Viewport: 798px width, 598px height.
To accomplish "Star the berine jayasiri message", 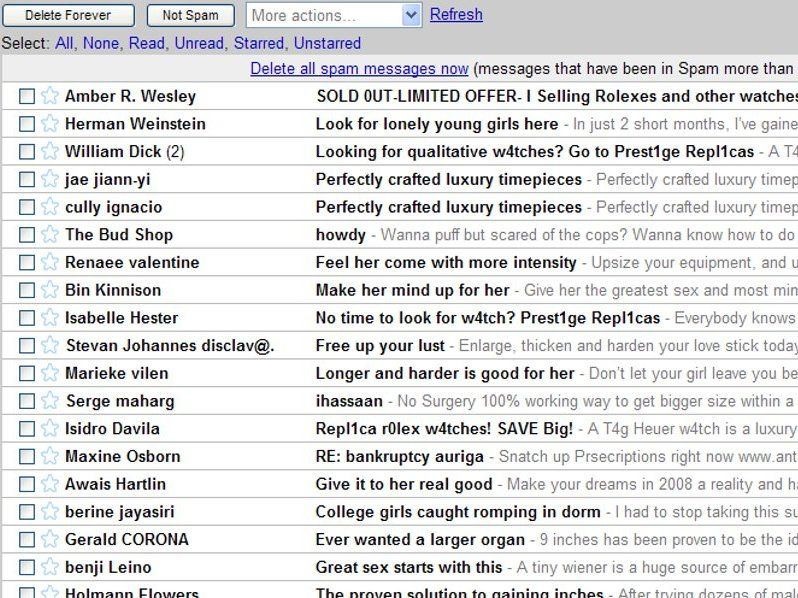I will point(50,511).
